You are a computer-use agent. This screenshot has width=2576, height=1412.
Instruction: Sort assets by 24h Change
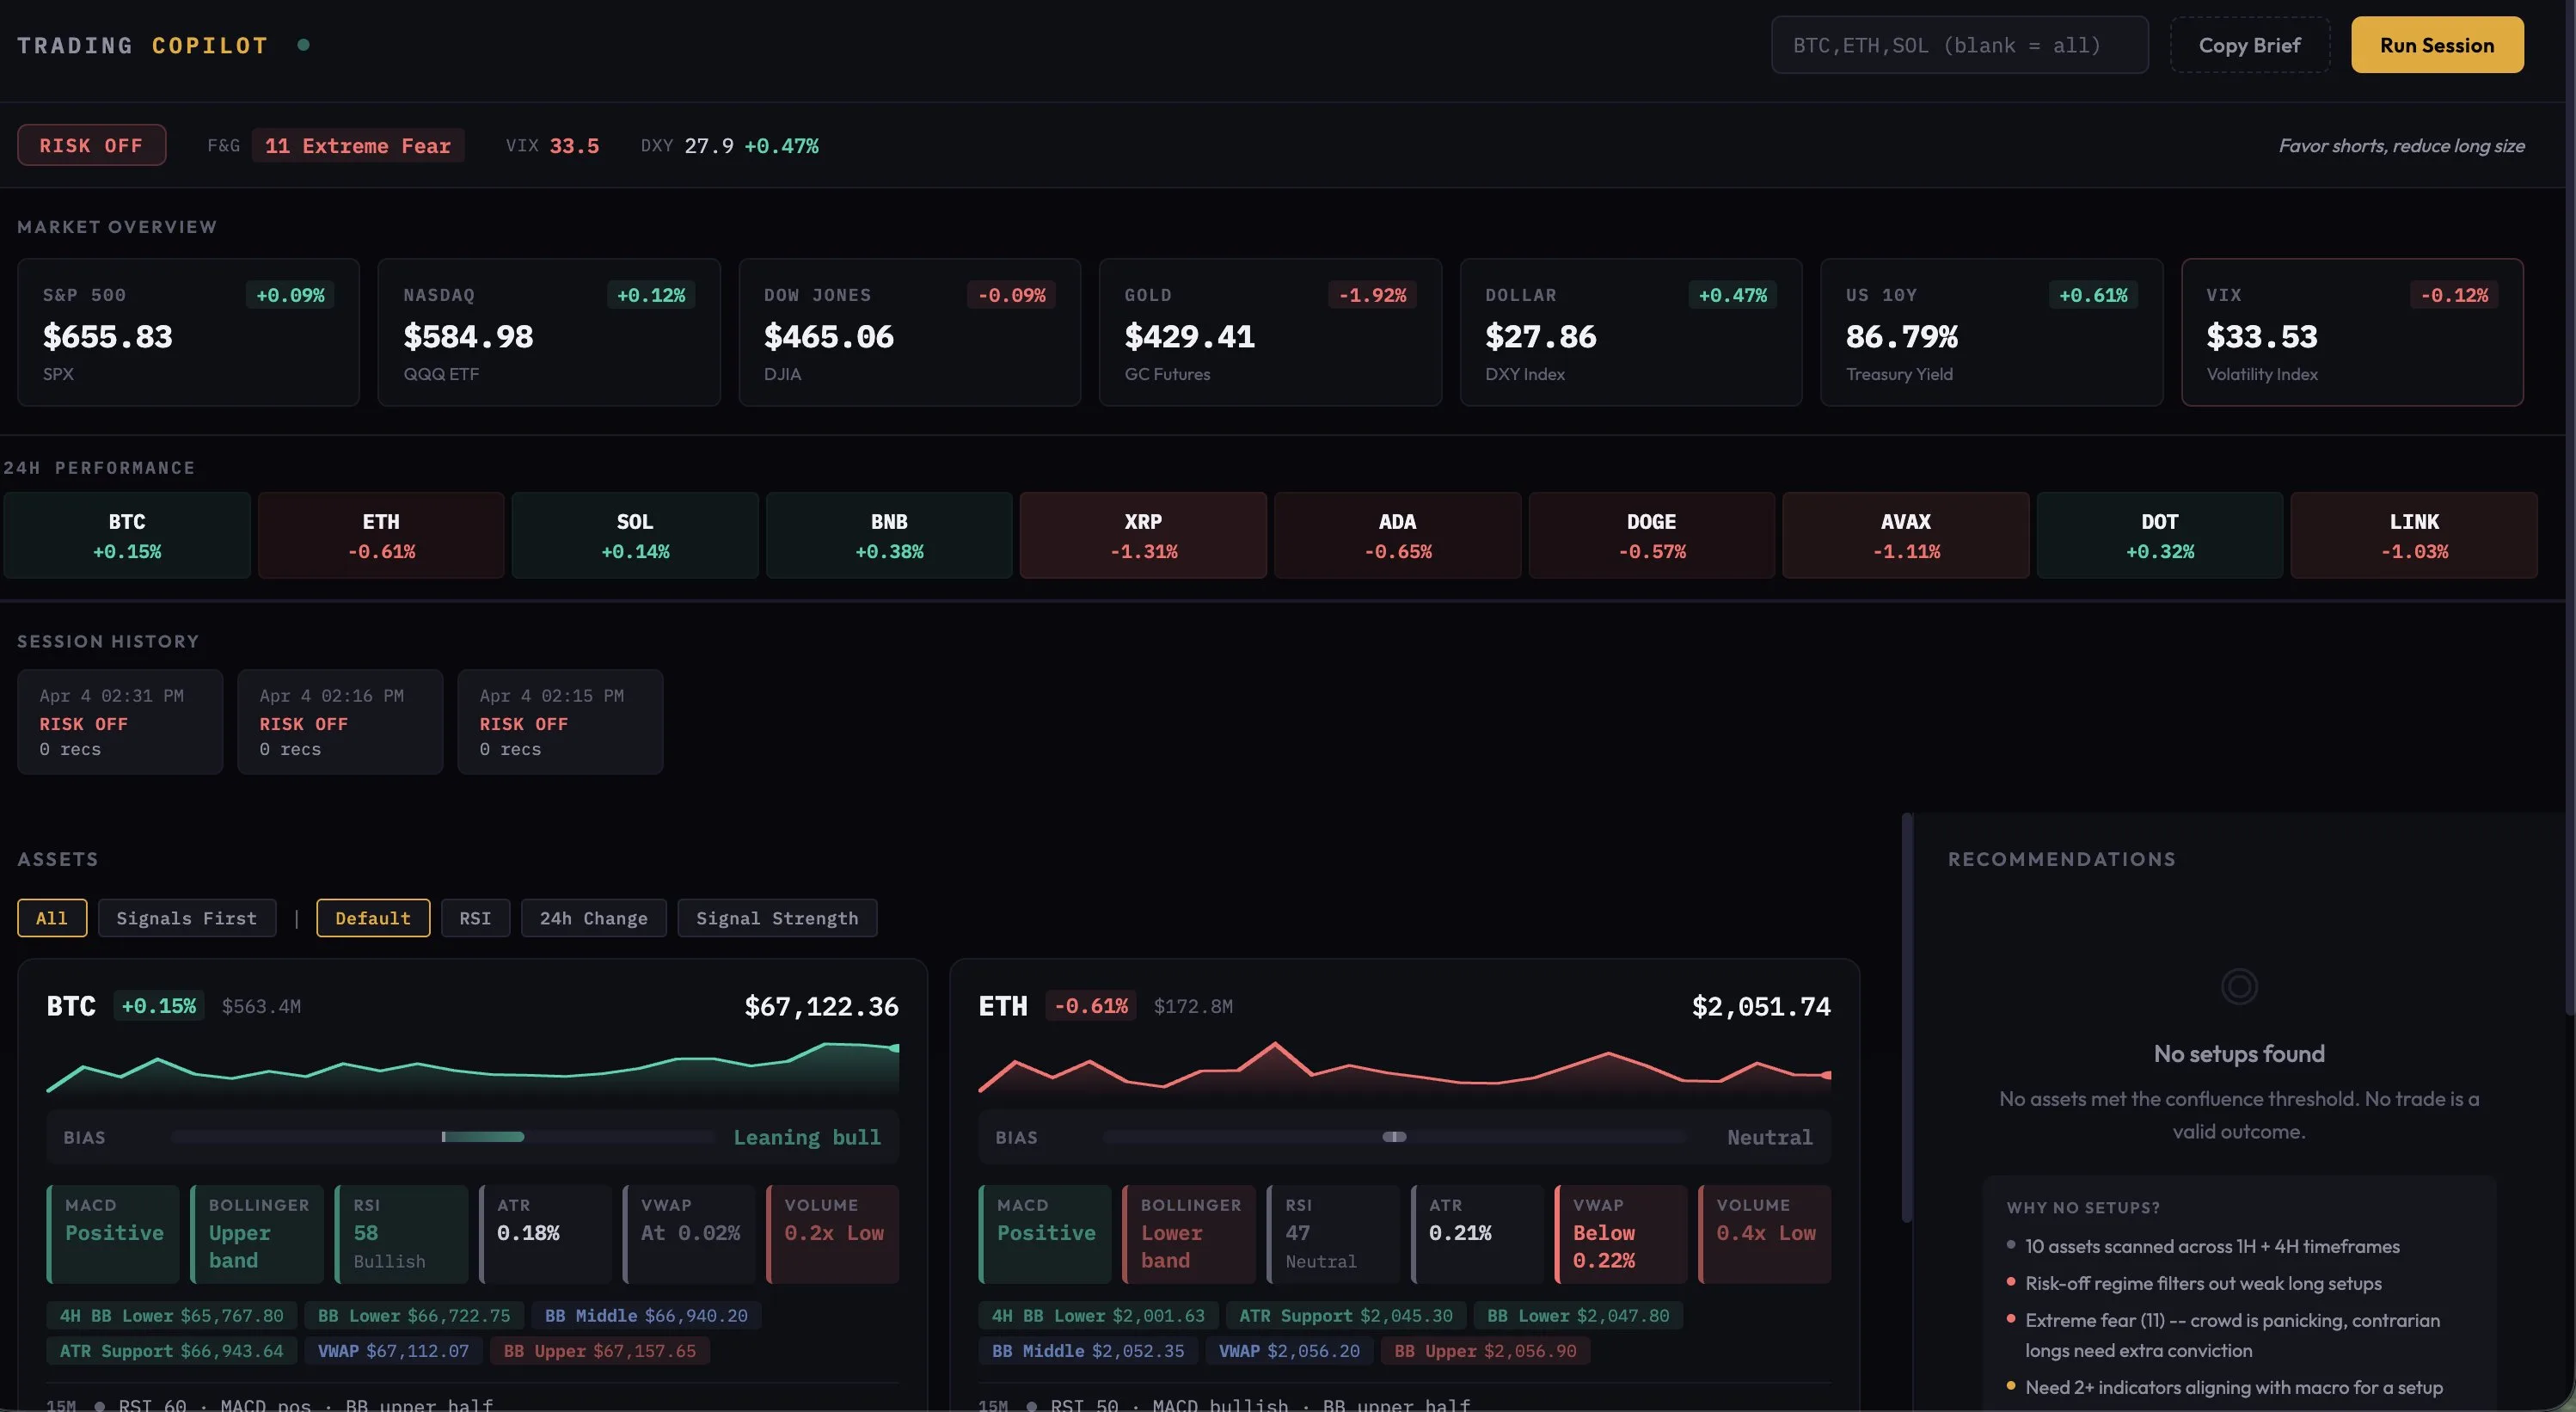point(594,918)
